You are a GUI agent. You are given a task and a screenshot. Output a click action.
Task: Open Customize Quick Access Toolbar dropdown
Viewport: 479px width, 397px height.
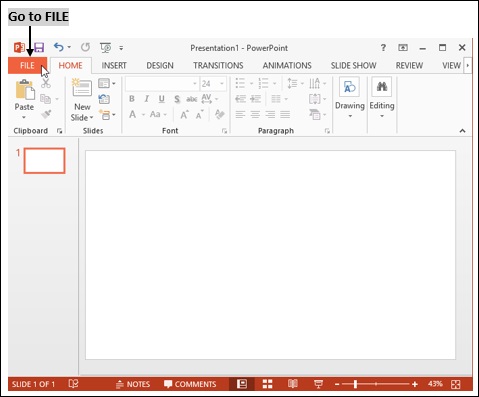tap(121, 48)
